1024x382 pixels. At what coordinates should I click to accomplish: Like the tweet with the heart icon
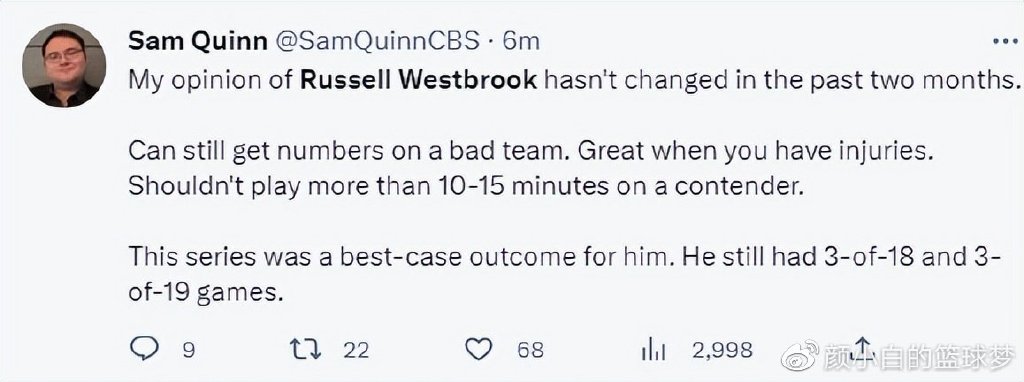point(479,350)
